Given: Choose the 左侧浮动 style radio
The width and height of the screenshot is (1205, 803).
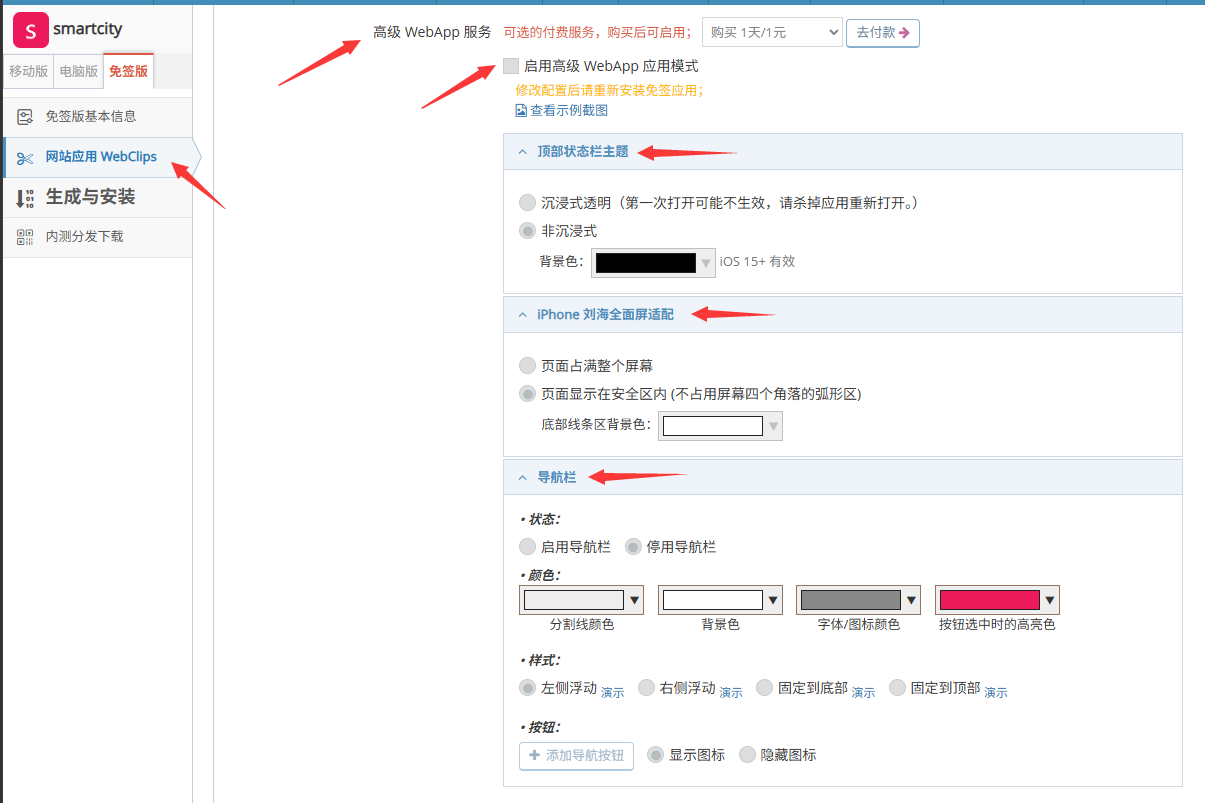Looking at the screenshot, I should [x=527, y=688].
